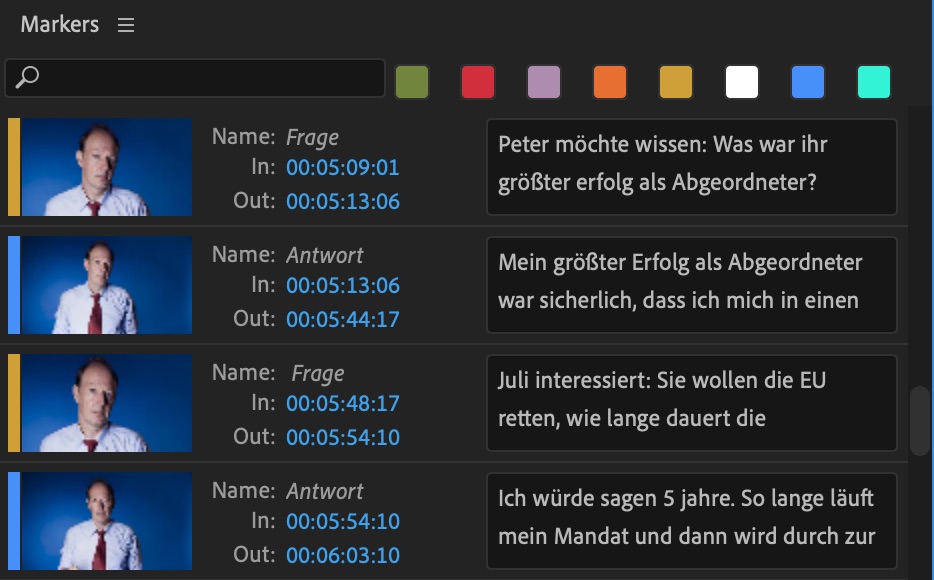Screen dimensions: 934x580
Task: Click the magnifying glass search icon
Action: pos(27,78)
